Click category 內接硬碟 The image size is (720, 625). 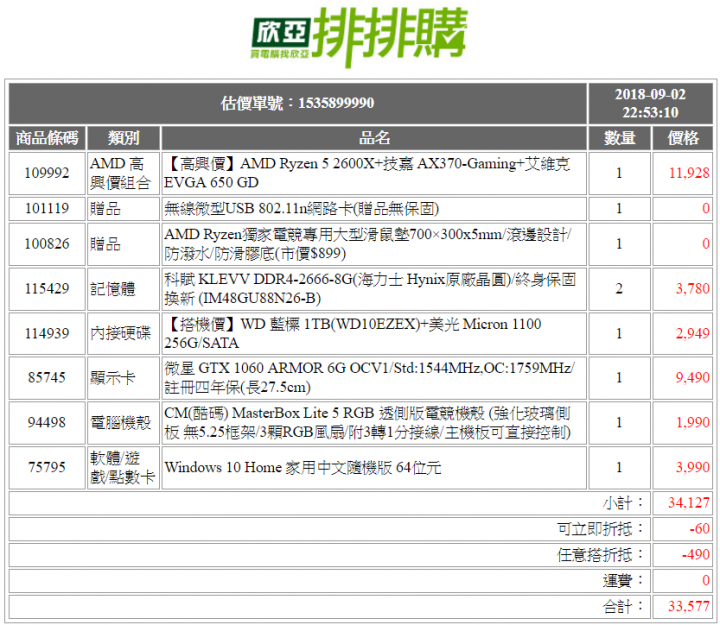click(120, 333)
